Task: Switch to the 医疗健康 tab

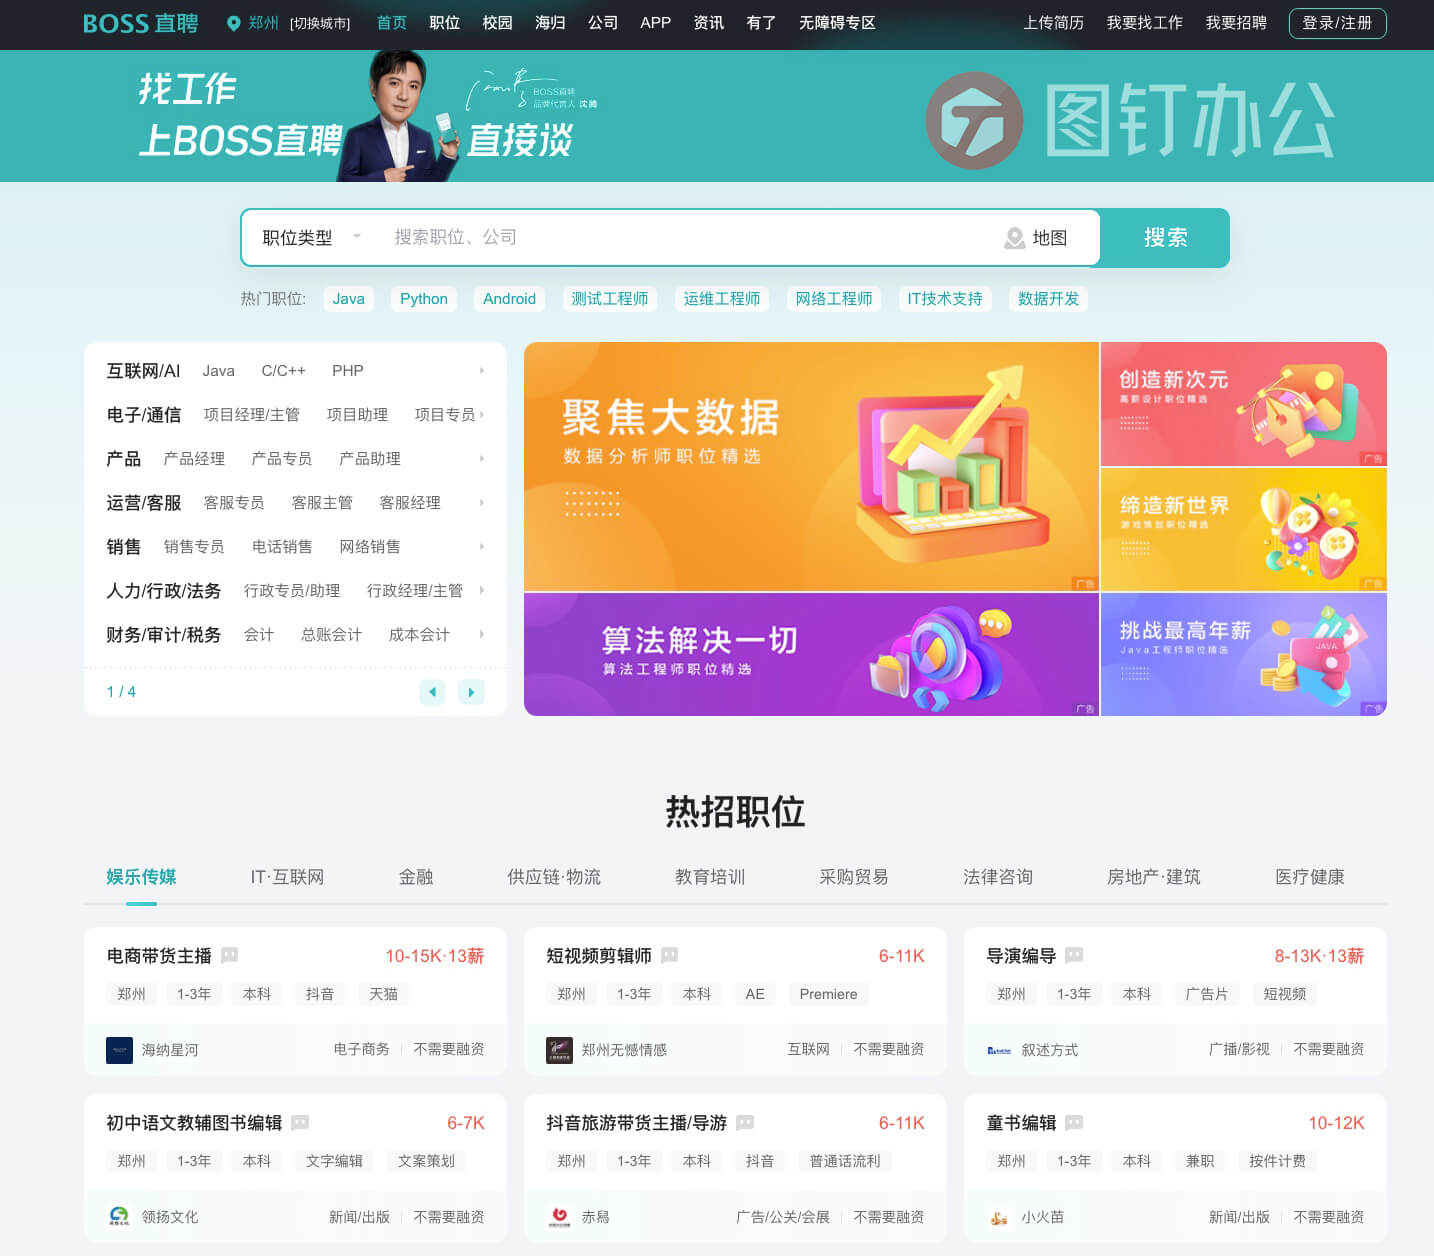Action: point(1309,877)
